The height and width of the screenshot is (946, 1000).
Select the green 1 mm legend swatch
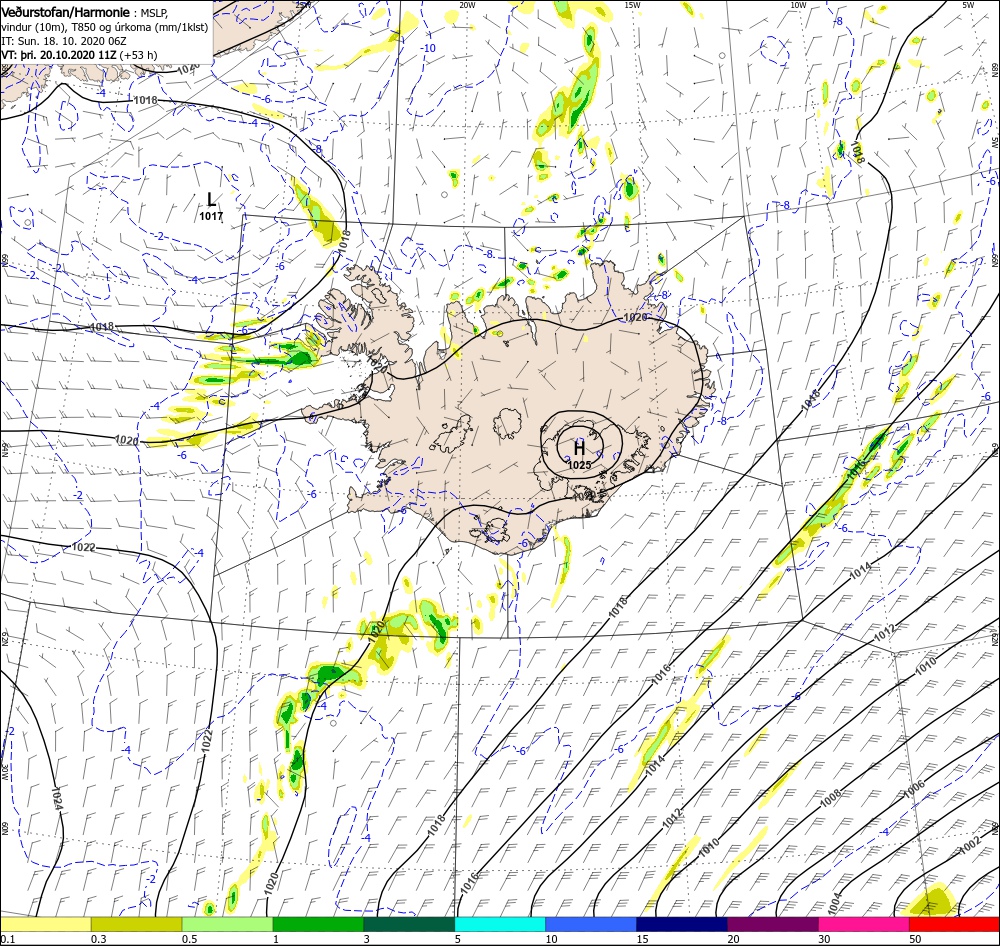[x=318, y=924]
